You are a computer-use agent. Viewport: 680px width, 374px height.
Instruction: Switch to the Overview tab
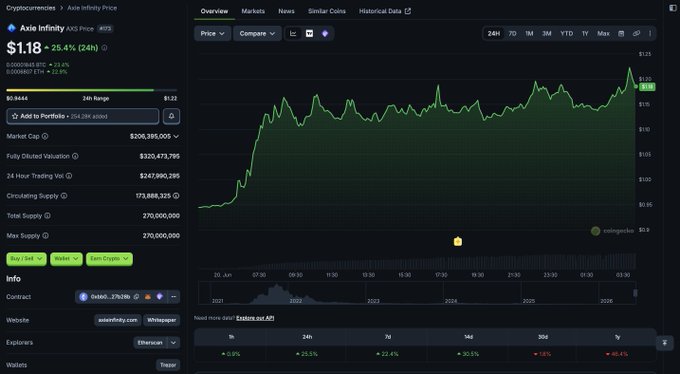(x=214, y=11)
